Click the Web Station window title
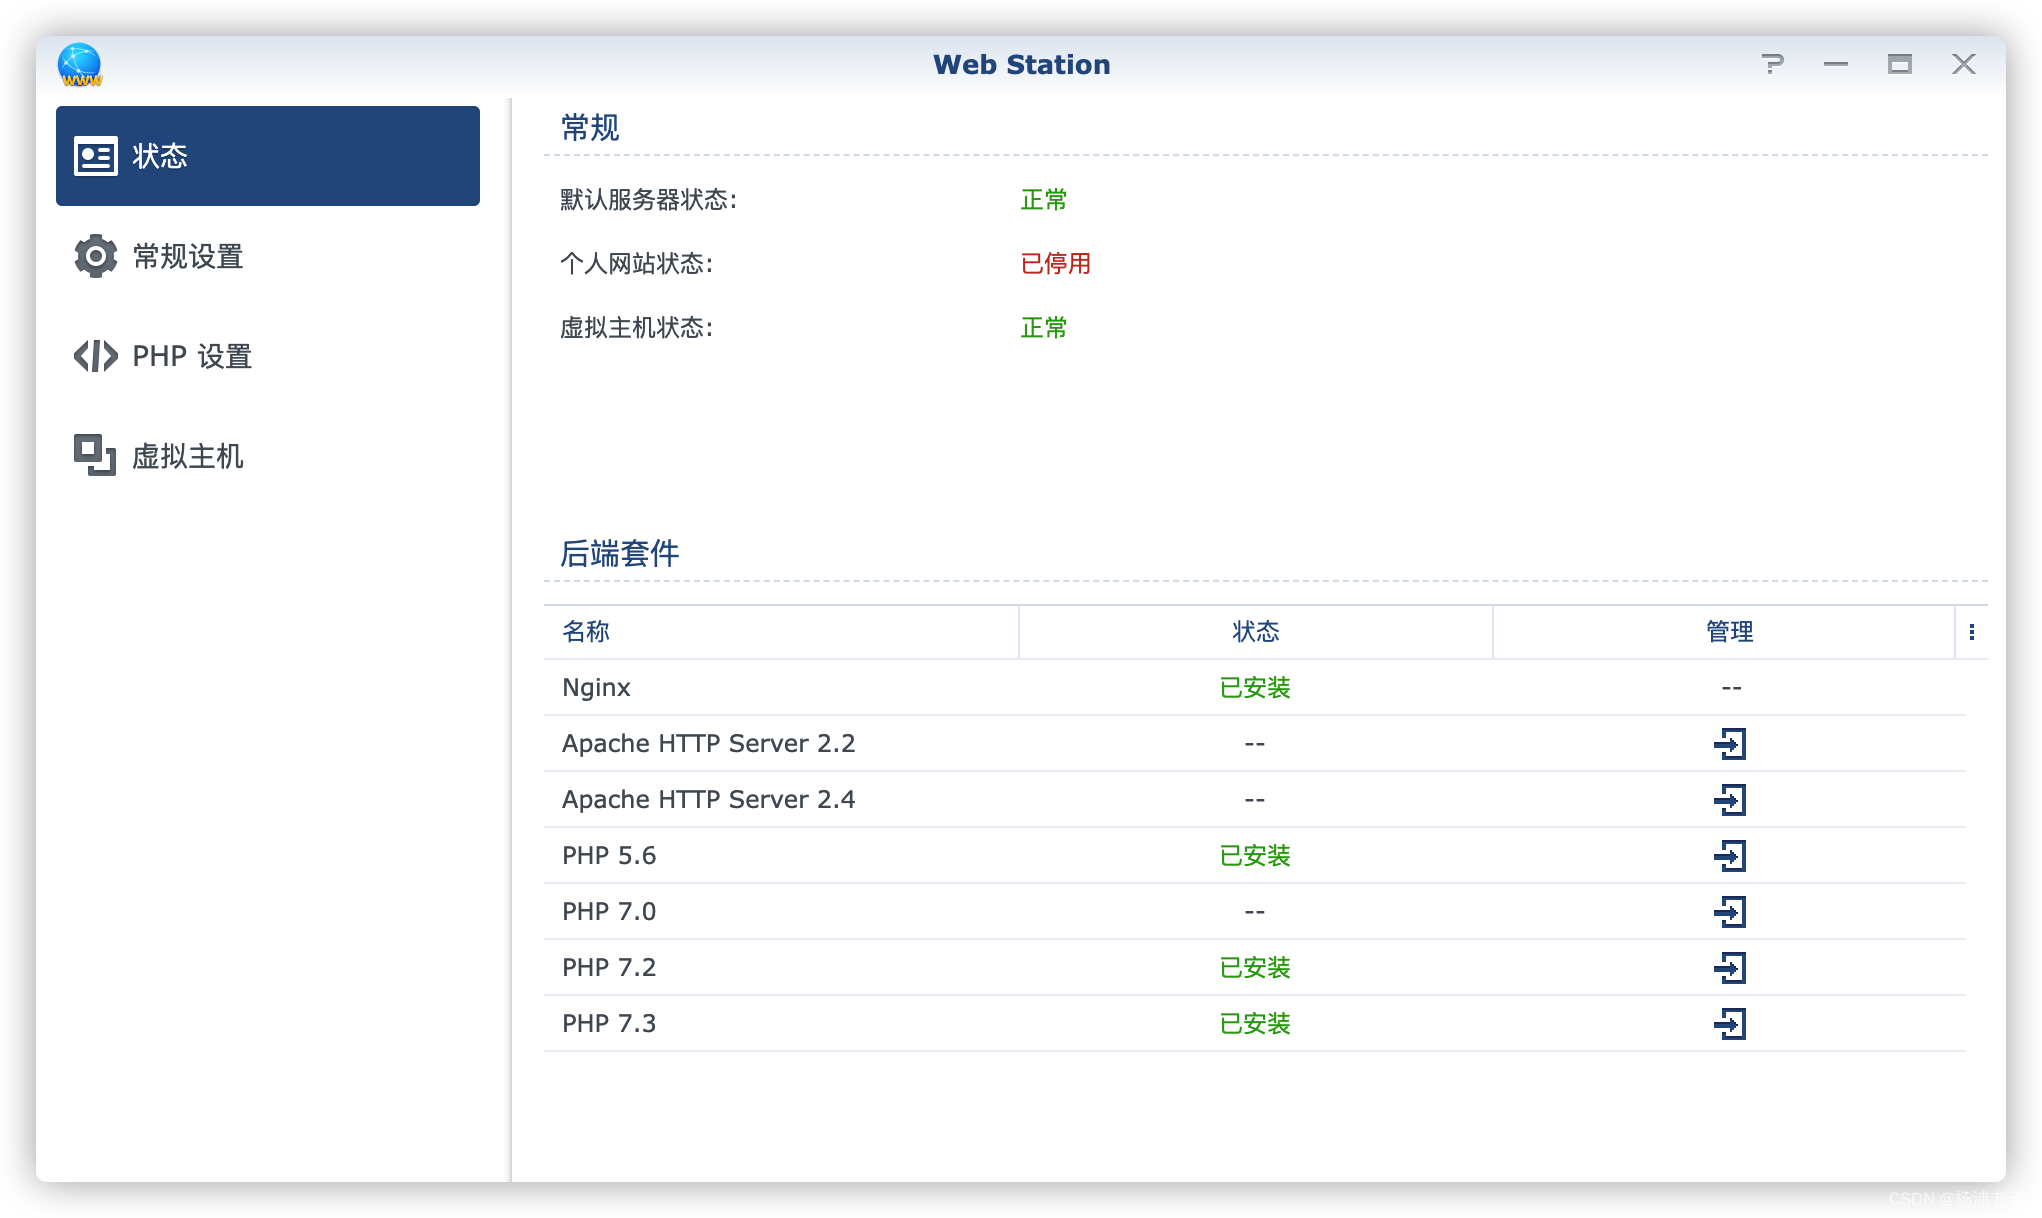2042x1218 pixels. (1022, 65)
